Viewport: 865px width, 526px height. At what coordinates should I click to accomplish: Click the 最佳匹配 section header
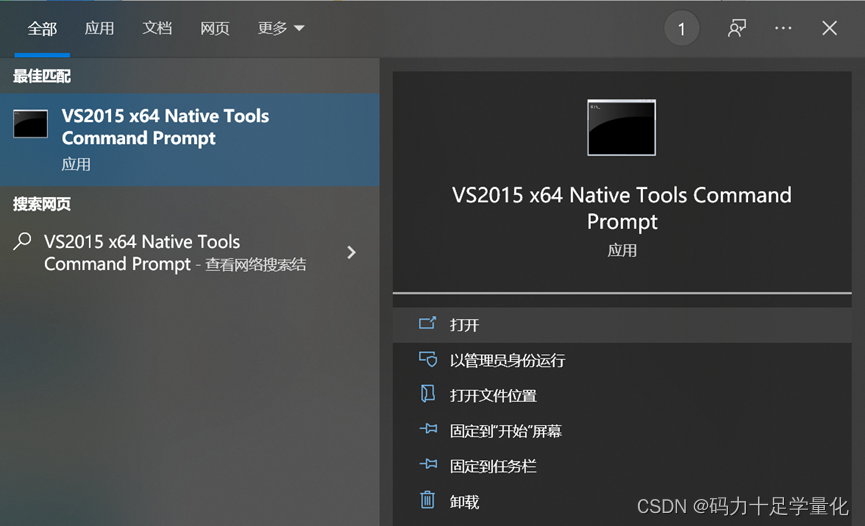point(42,76)
